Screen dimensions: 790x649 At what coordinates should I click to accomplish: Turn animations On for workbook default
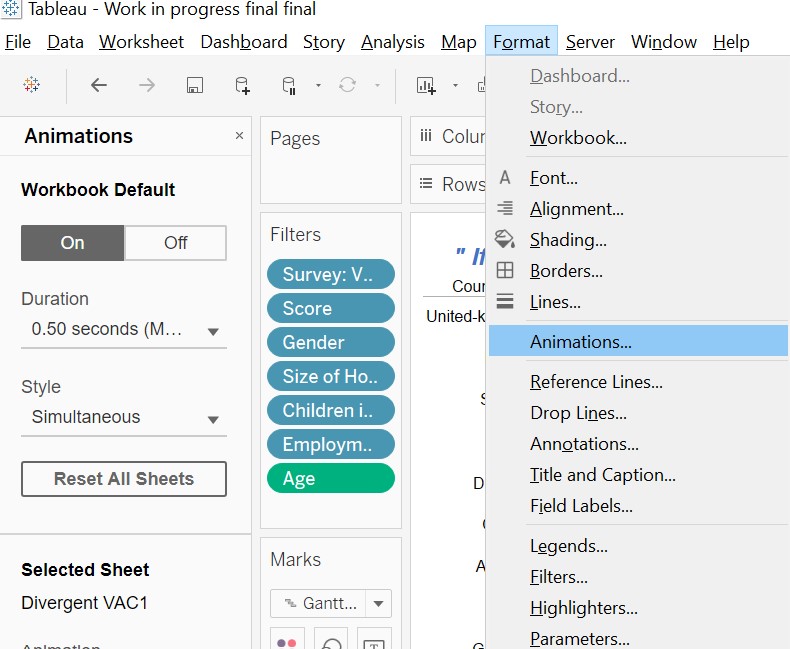tap(73, 243)
